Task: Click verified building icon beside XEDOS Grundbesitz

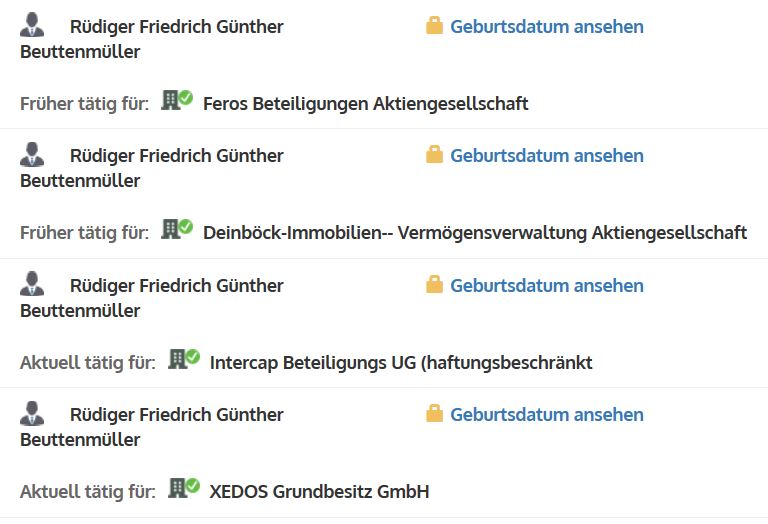Action: pos(184,489)
